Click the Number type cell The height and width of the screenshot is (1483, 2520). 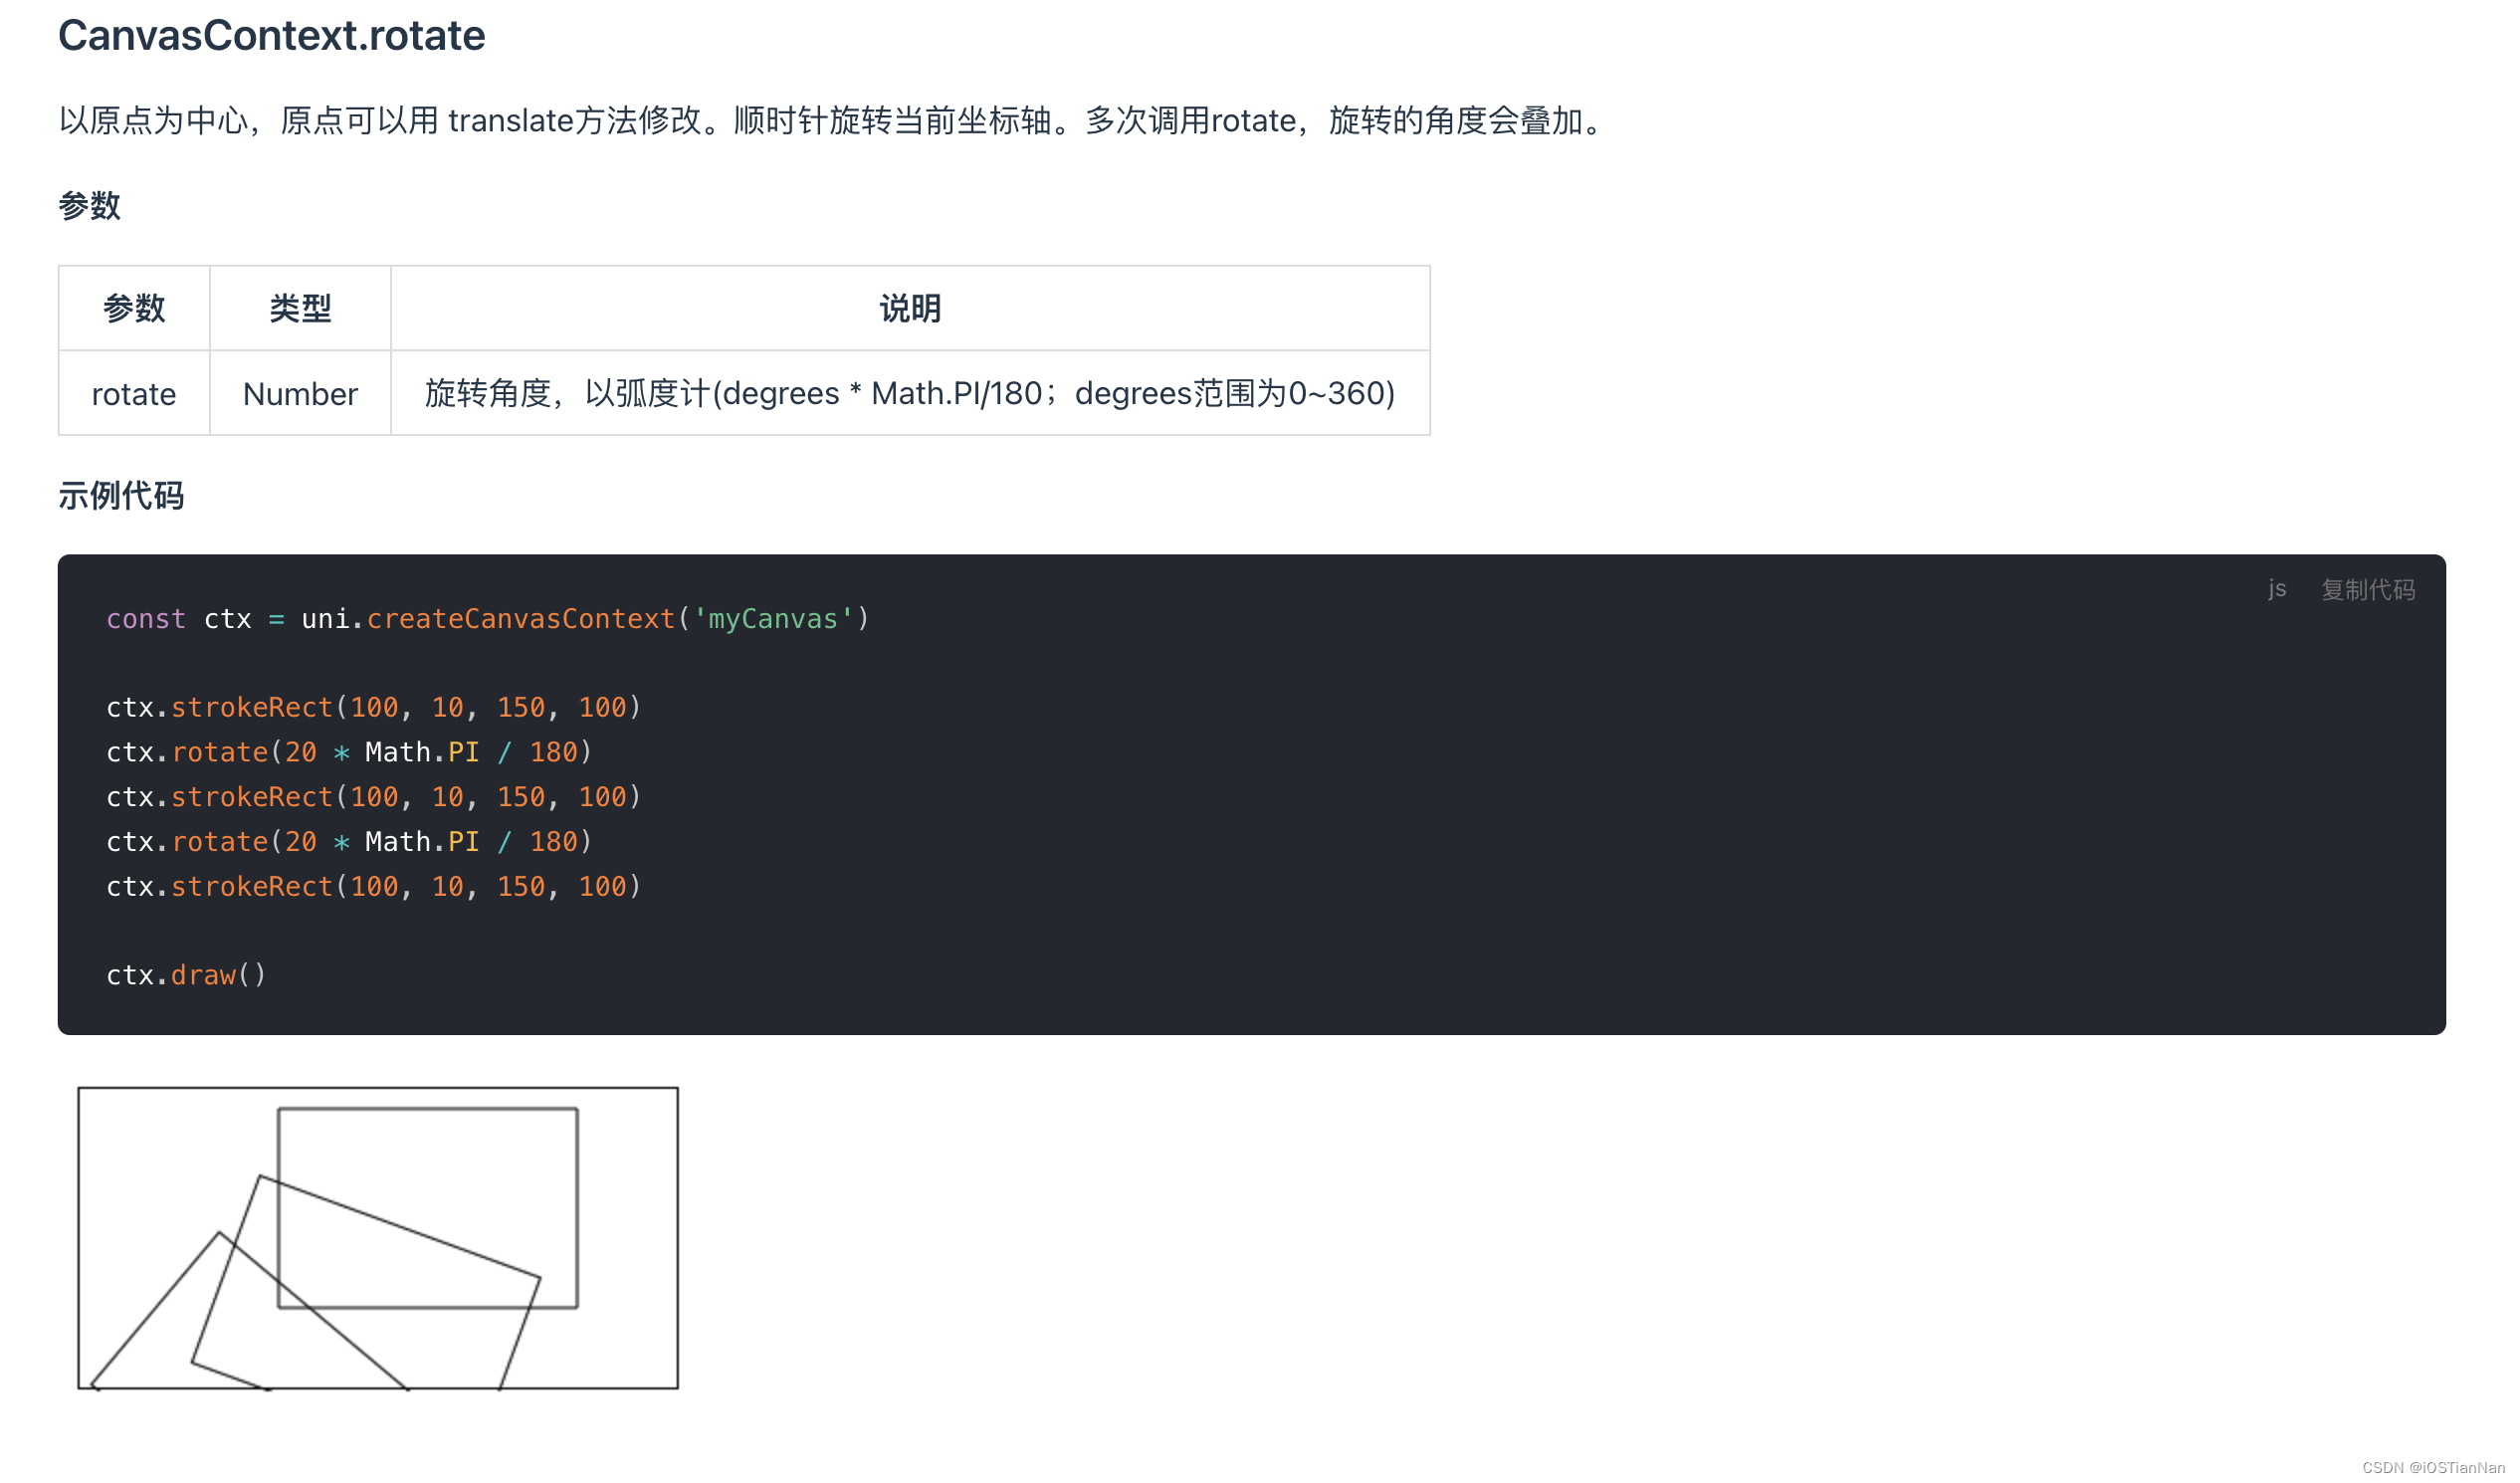(300, 394)
